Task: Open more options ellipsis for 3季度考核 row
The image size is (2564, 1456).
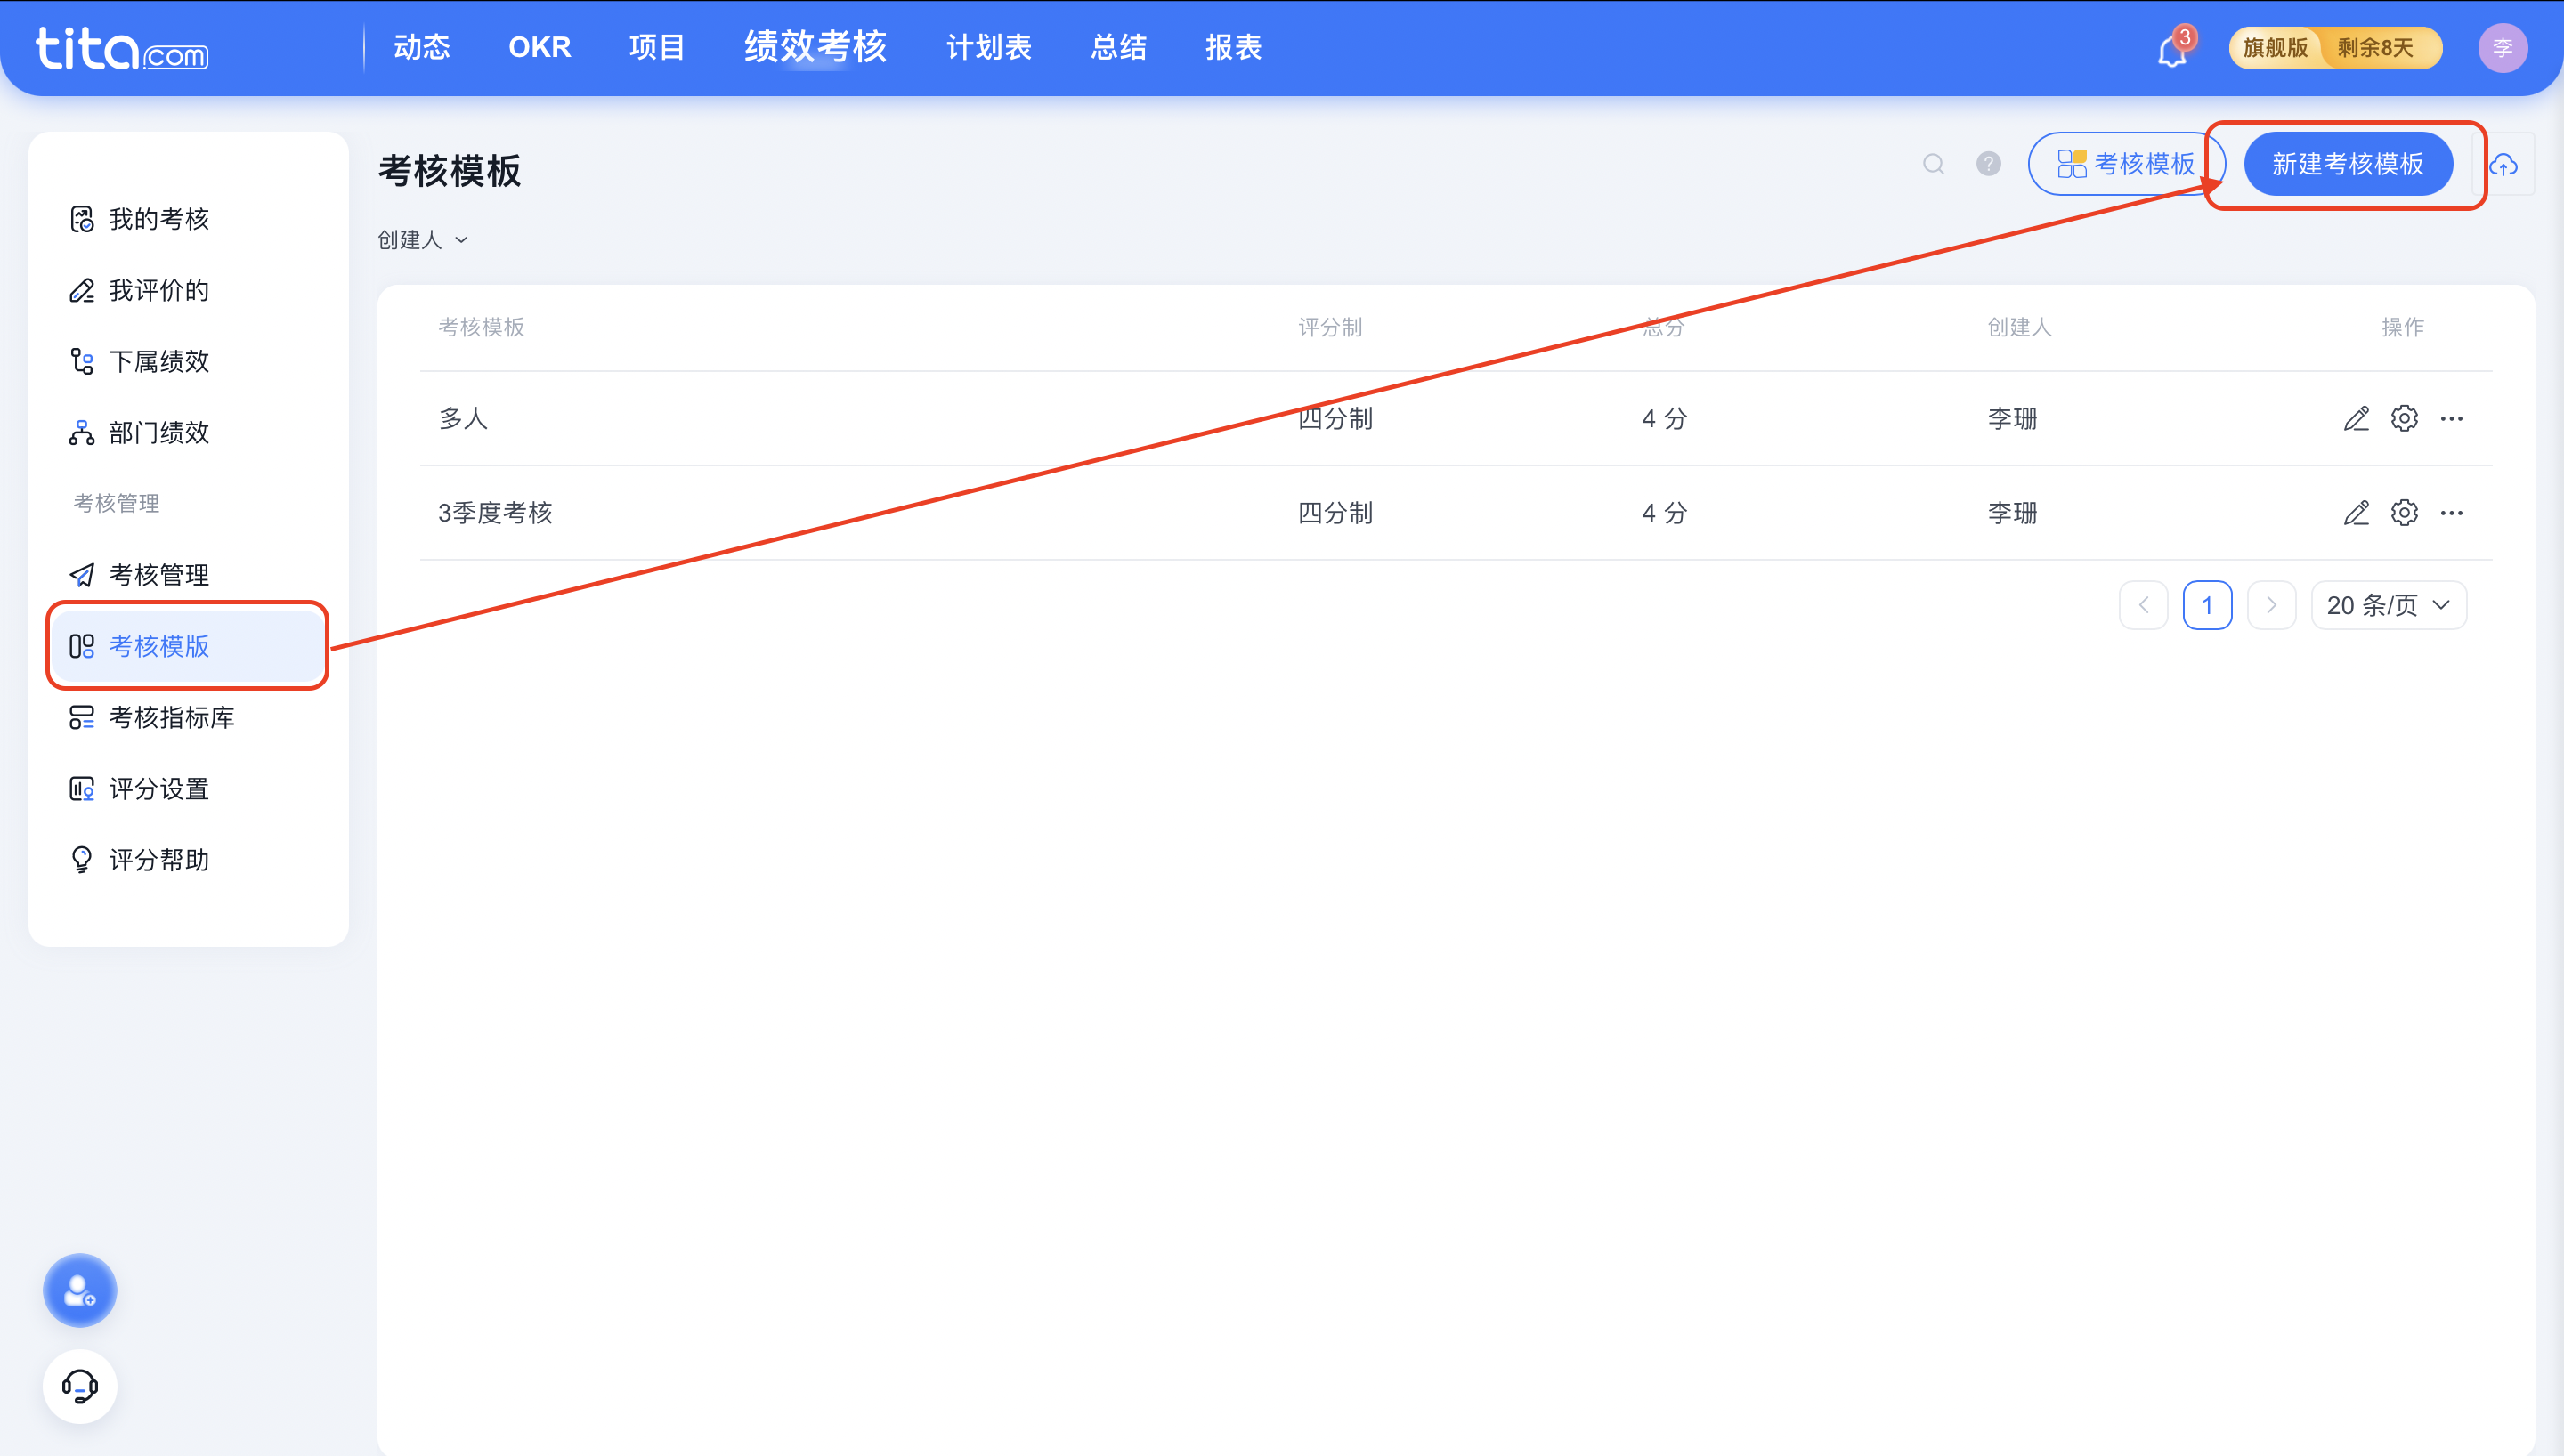Action: [x=2451, y=513]
